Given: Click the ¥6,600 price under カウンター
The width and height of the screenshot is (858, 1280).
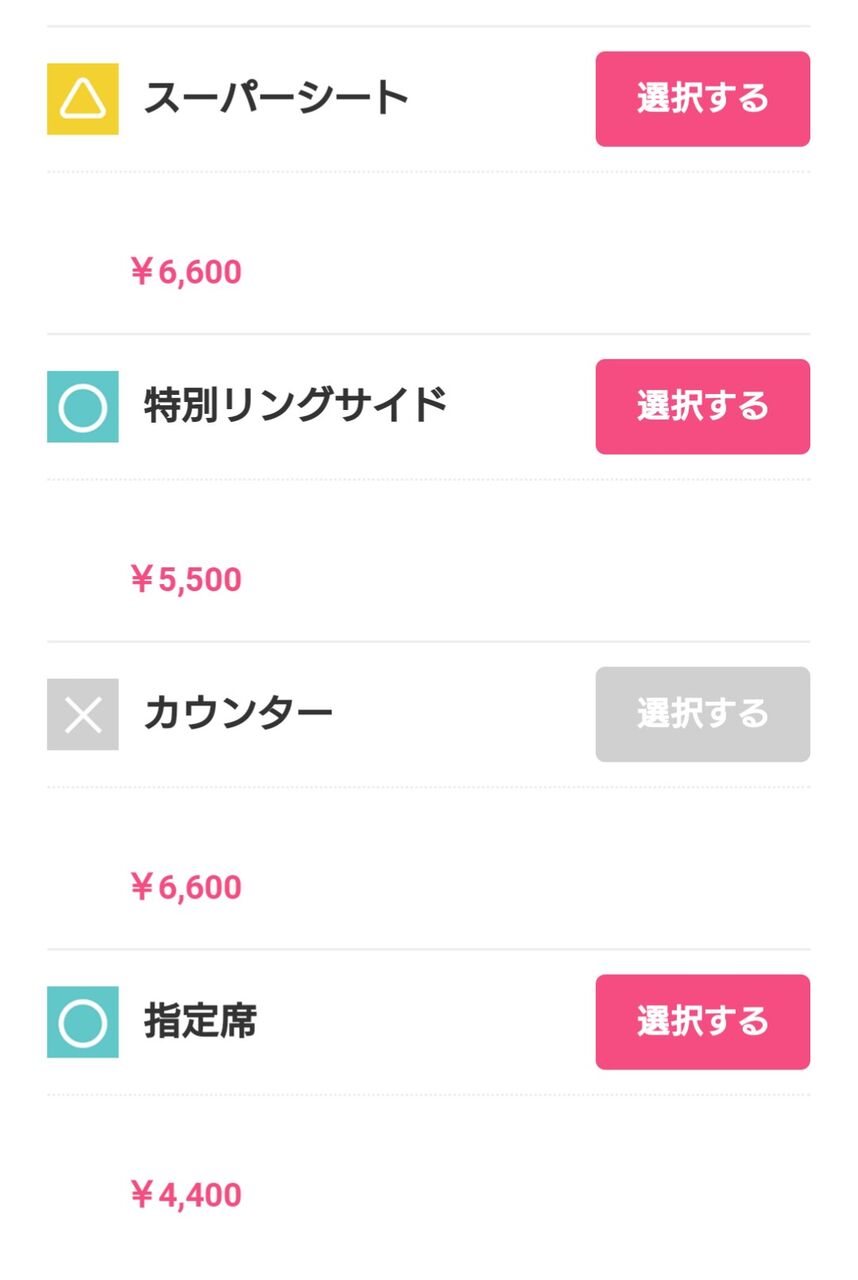Looking at the screenshot, I should 186,887.
